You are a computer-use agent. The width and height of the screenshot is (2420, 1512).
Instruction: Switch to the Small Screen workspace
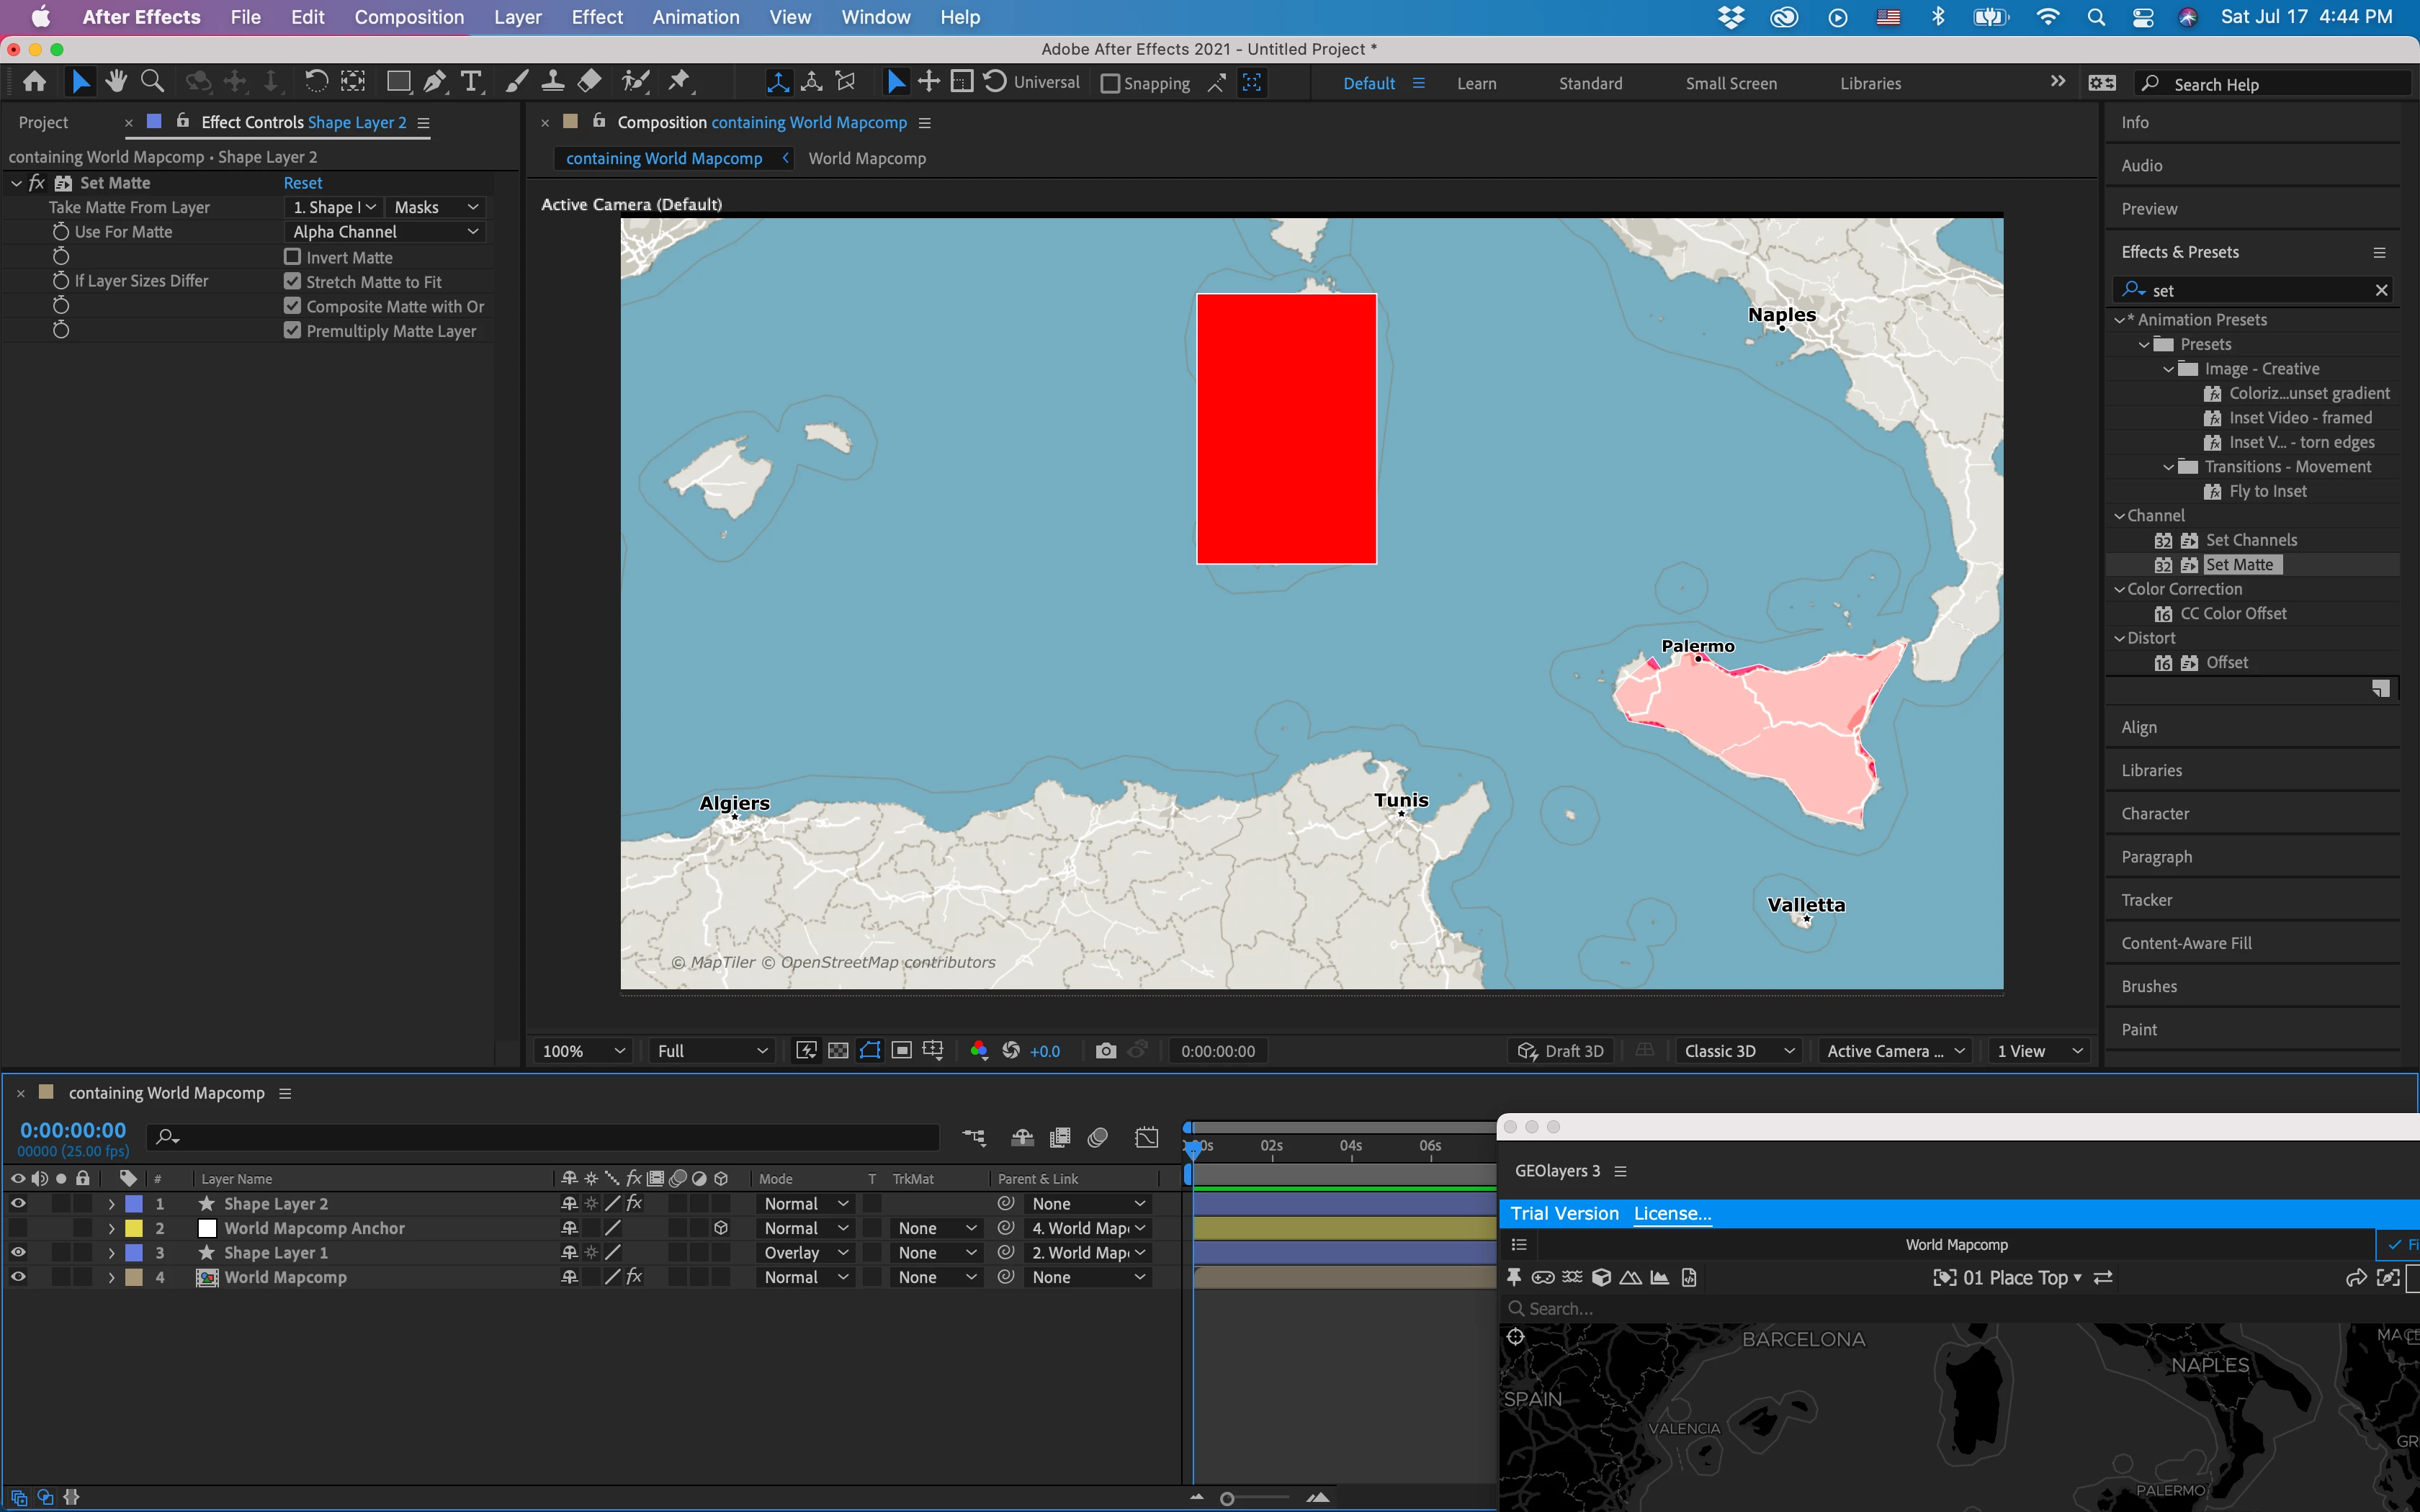click(1730, 84)
